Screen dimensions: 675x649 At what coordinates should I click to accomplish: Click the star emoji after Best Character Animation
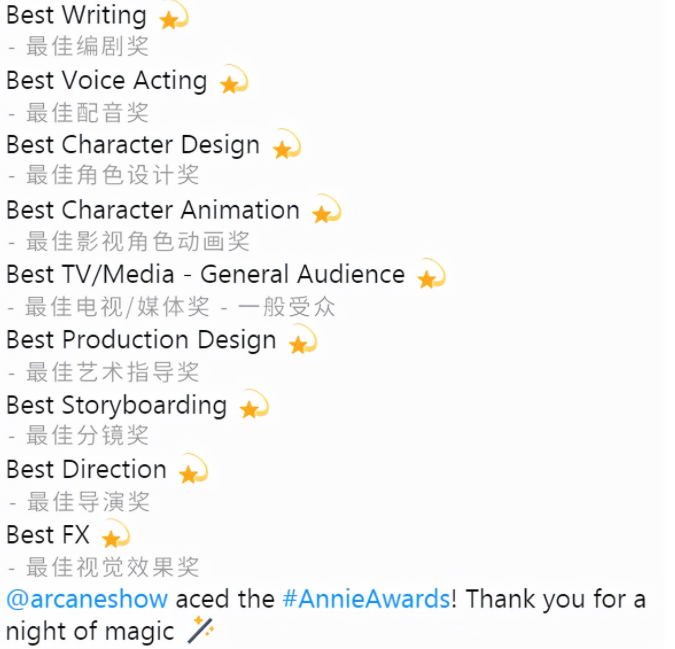[x=326, y=210]
